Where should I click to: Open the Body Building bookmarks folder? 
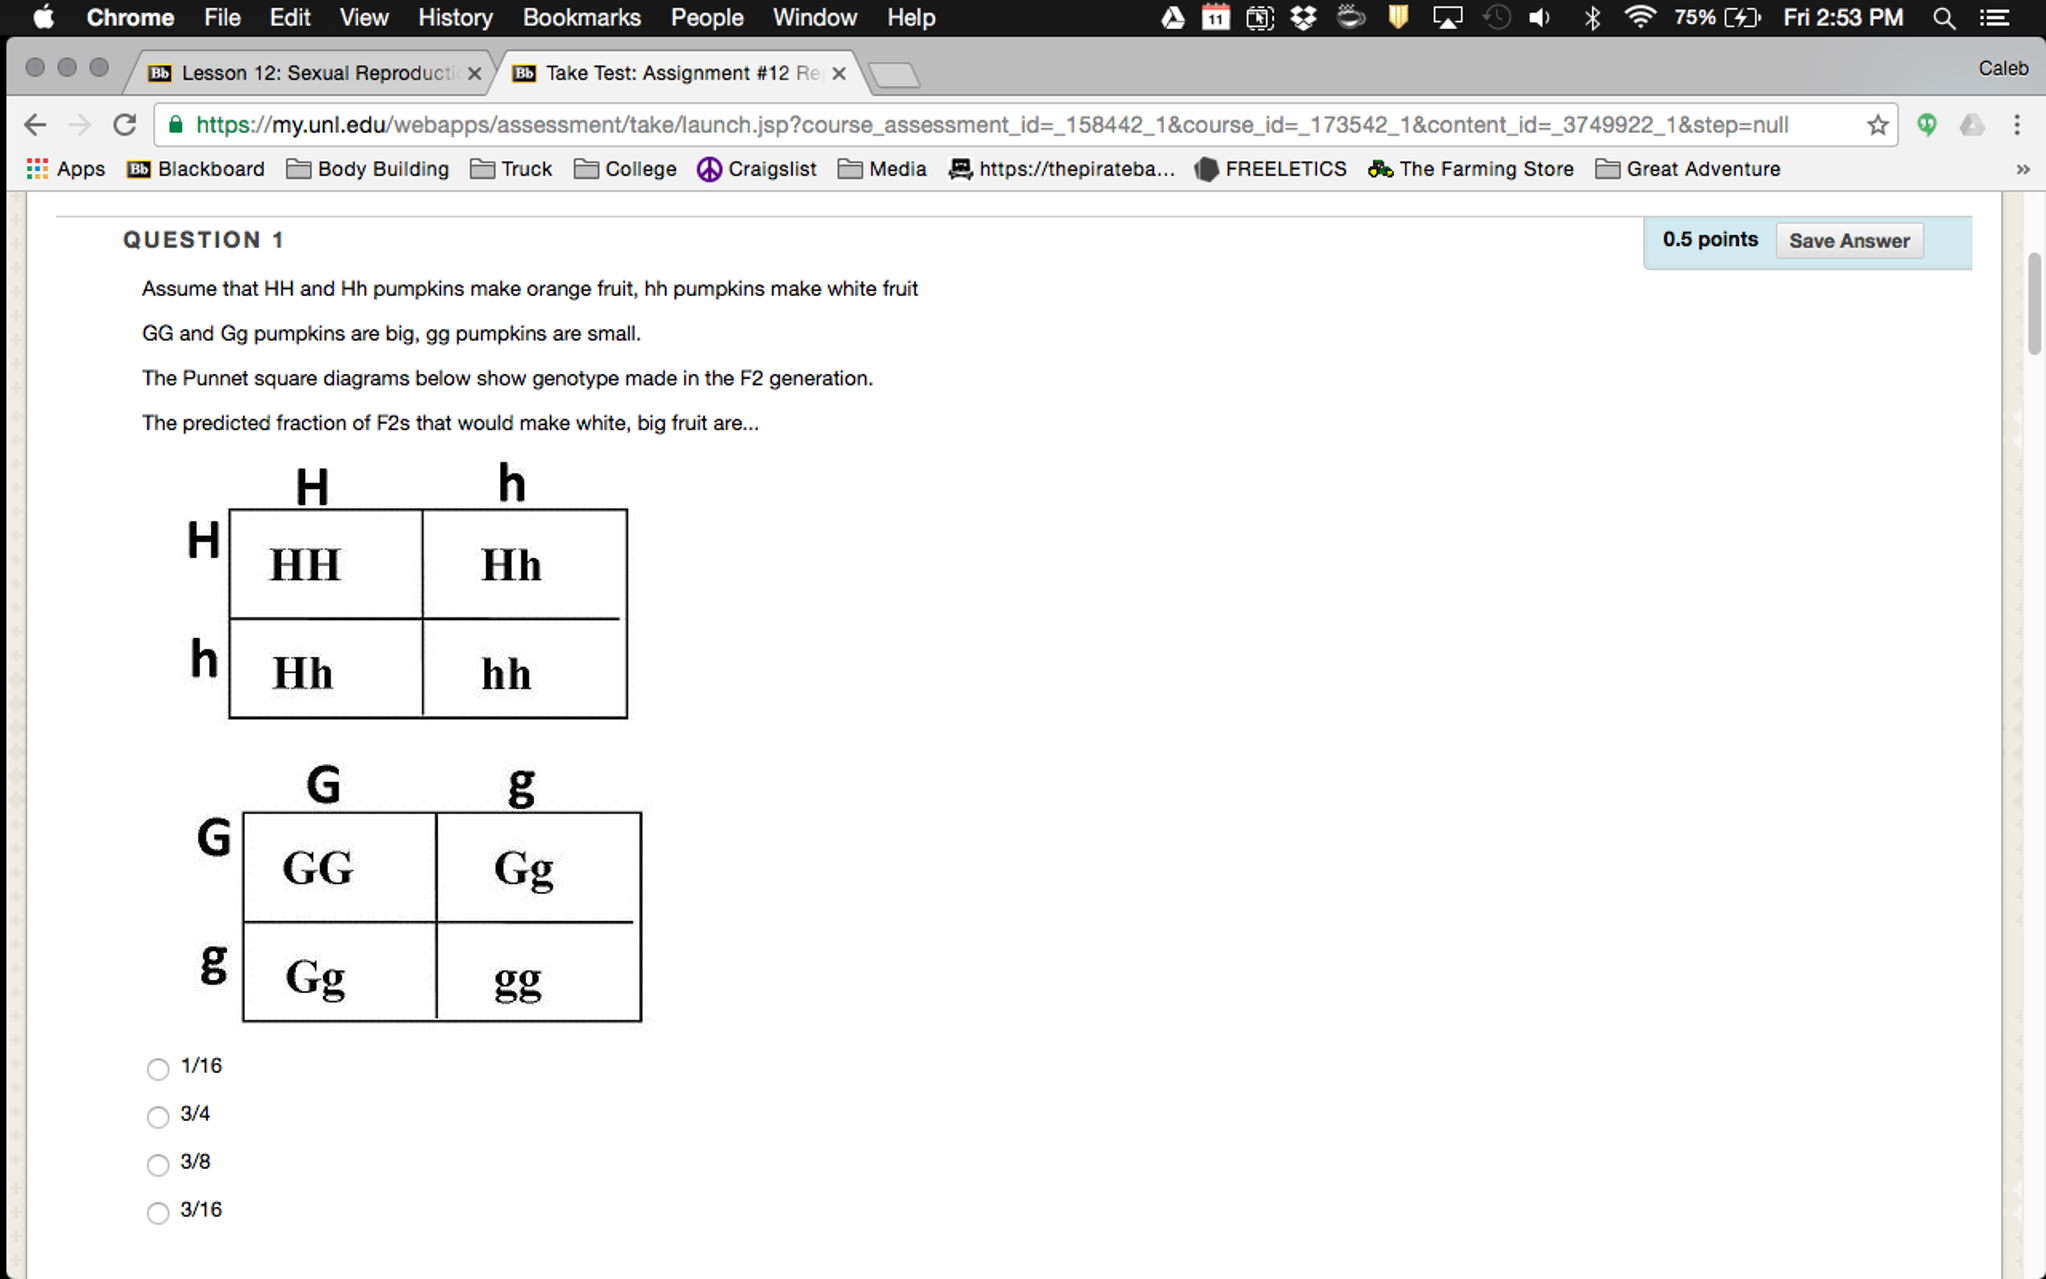(368, 169)
